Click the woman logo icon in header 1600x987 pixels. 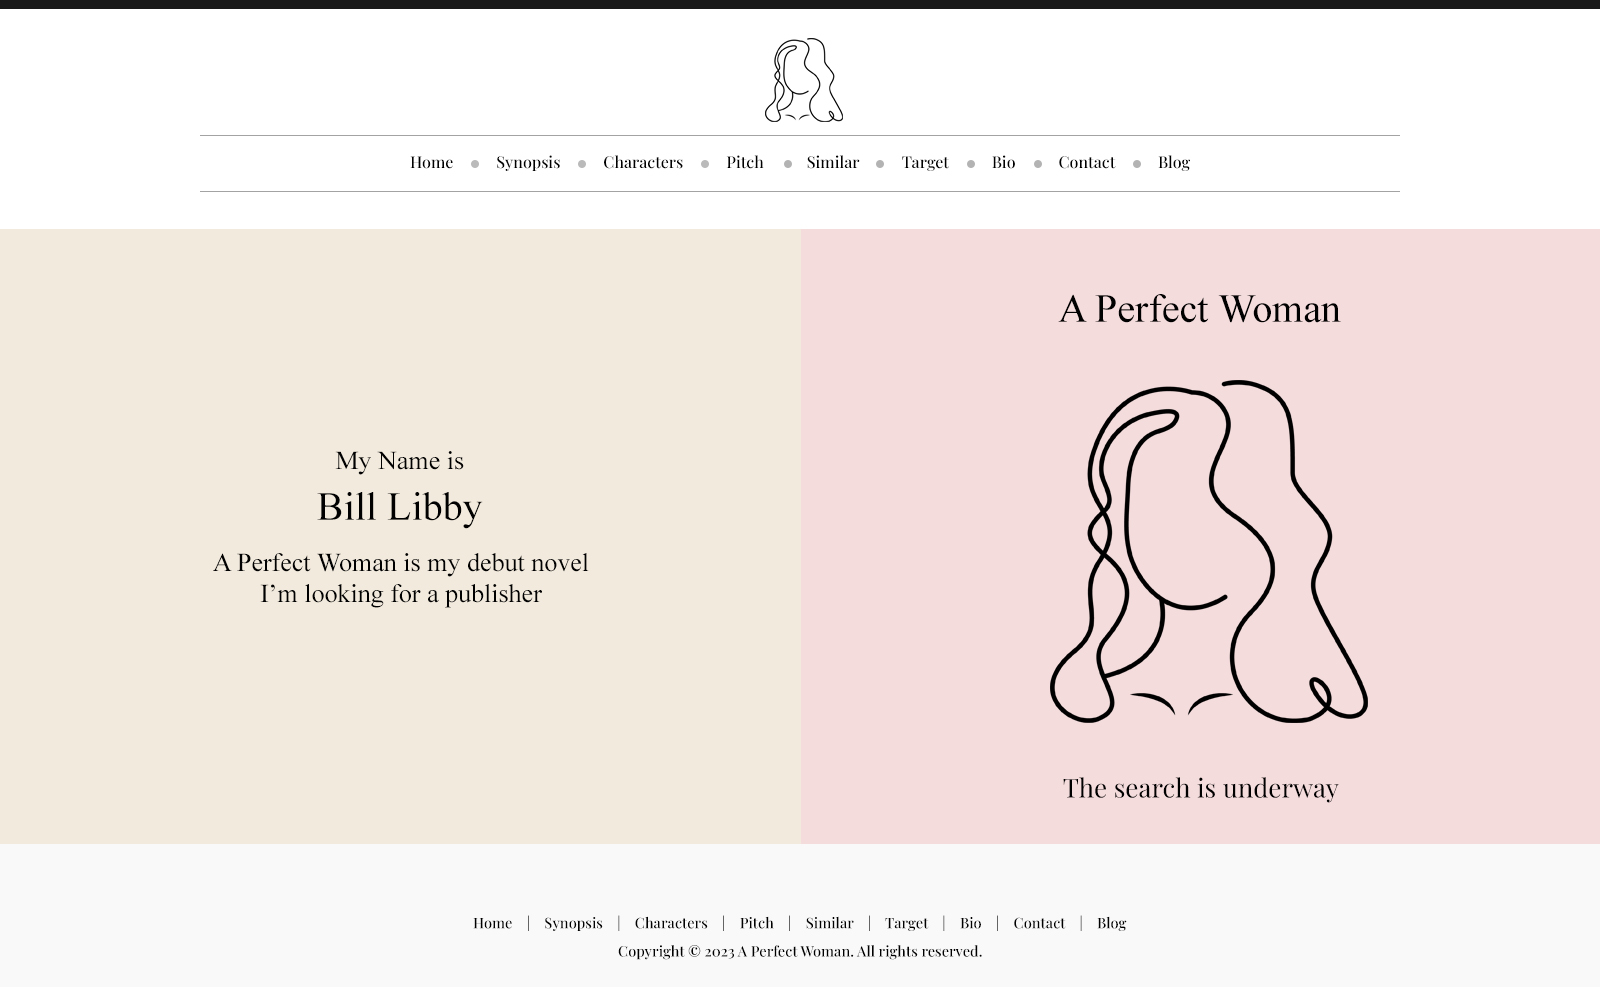click(803, 80)
